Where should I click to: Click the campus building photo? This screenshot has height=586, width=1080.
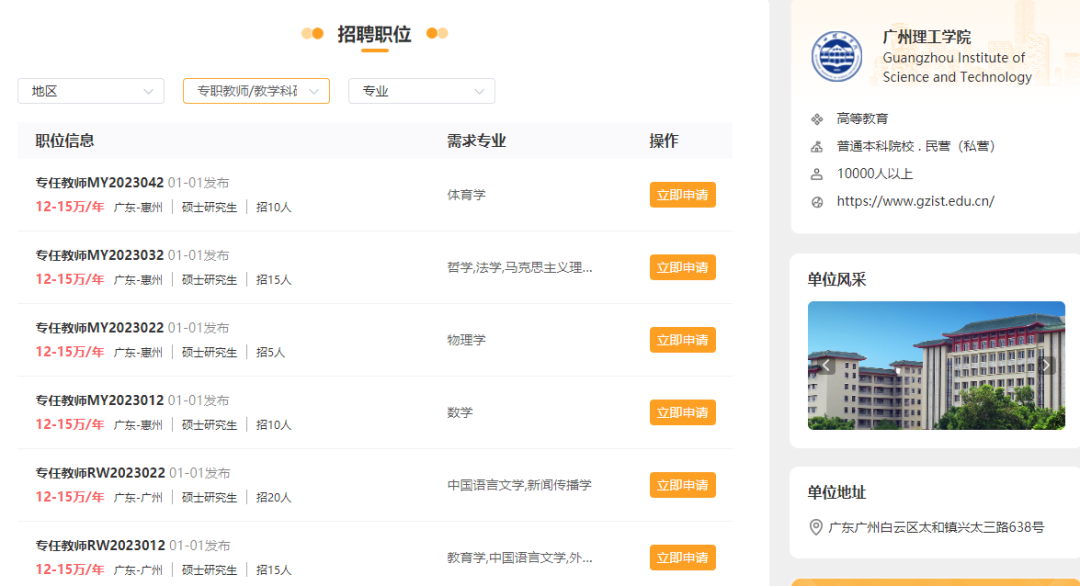(x=936, y=366)
